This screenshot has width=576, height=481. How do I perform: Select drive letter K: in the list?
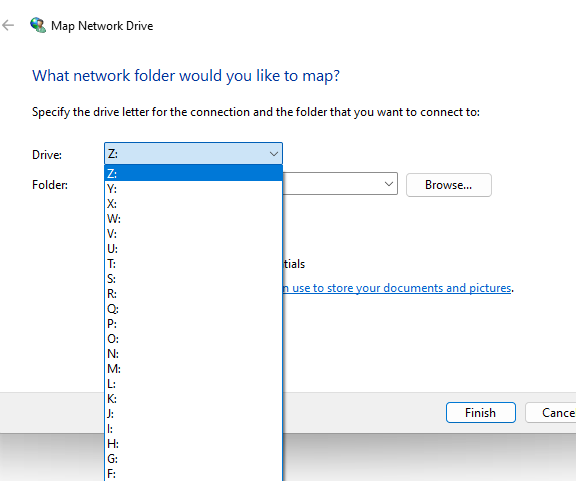click(x=194, y=399)
